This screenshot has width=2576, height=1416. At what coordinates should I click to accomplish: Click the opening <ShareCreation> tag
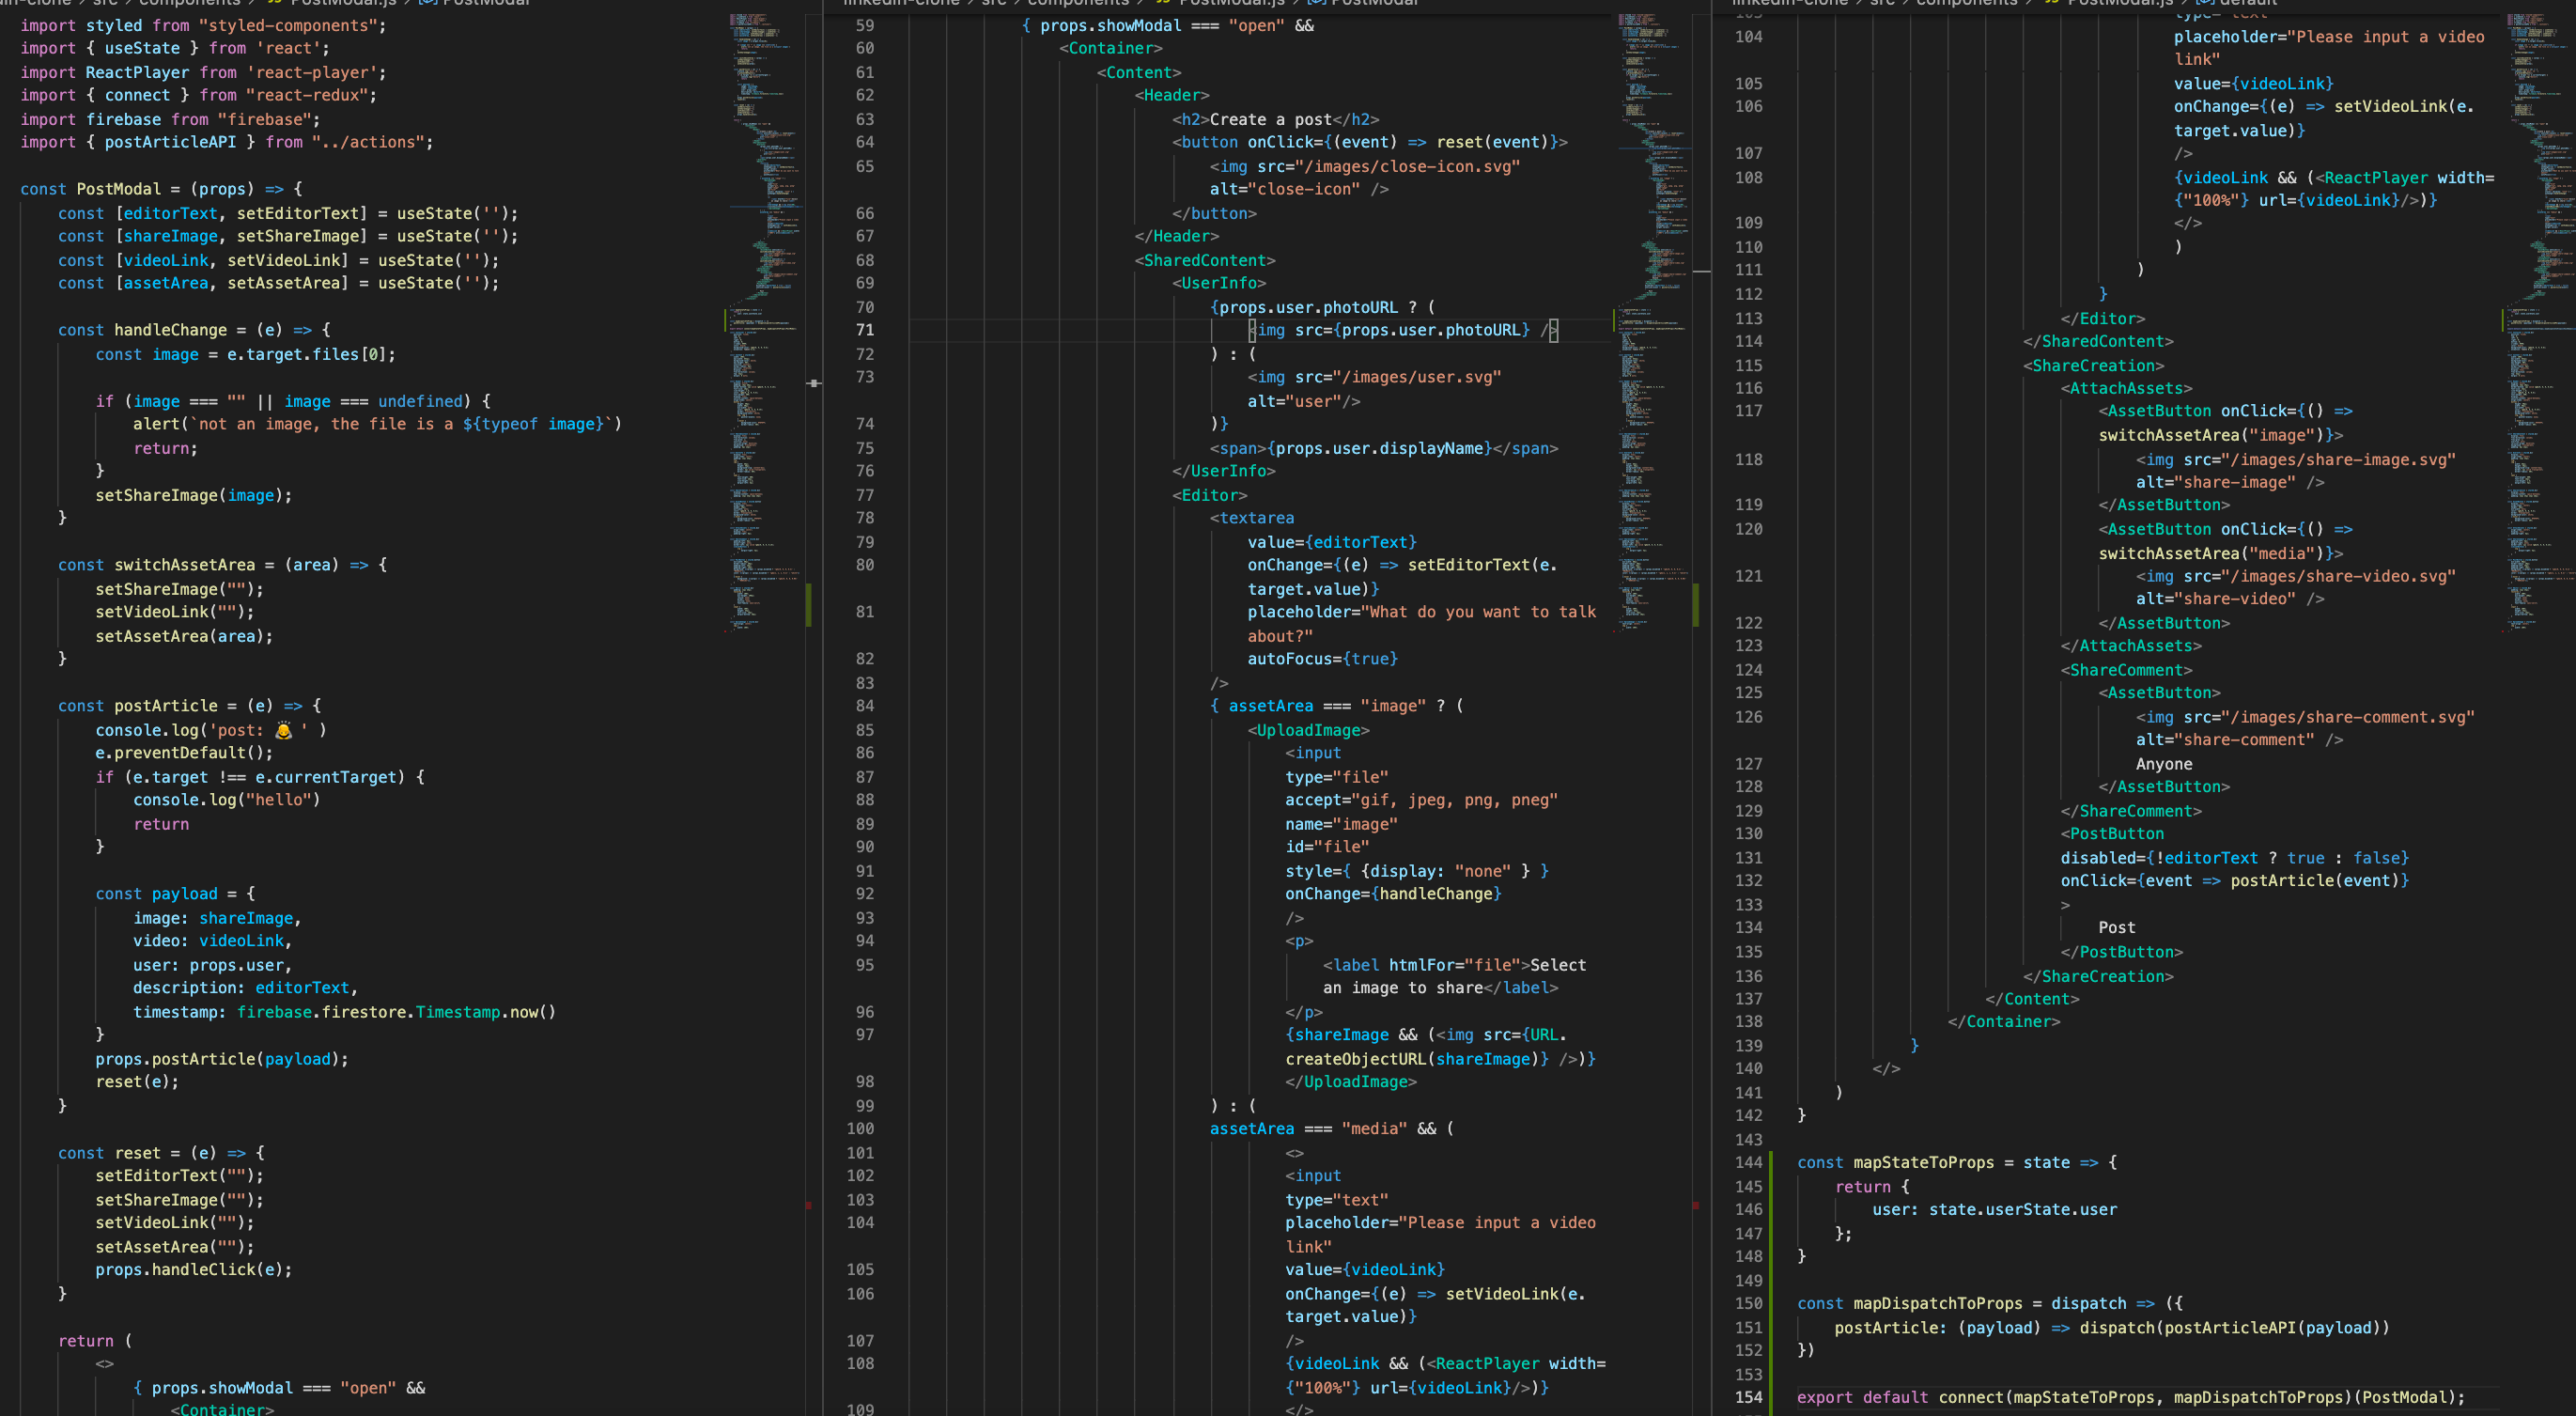pyautogui.click(x=2093, y=366)
